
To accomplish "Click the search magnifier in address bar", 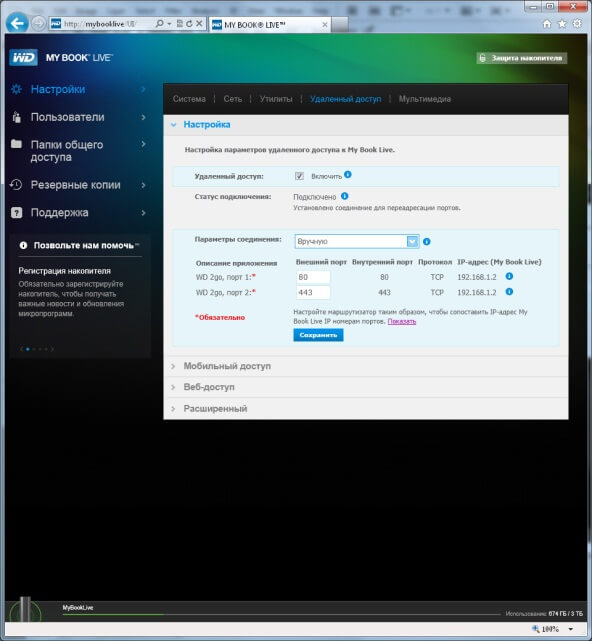I will tap(159, 24).
